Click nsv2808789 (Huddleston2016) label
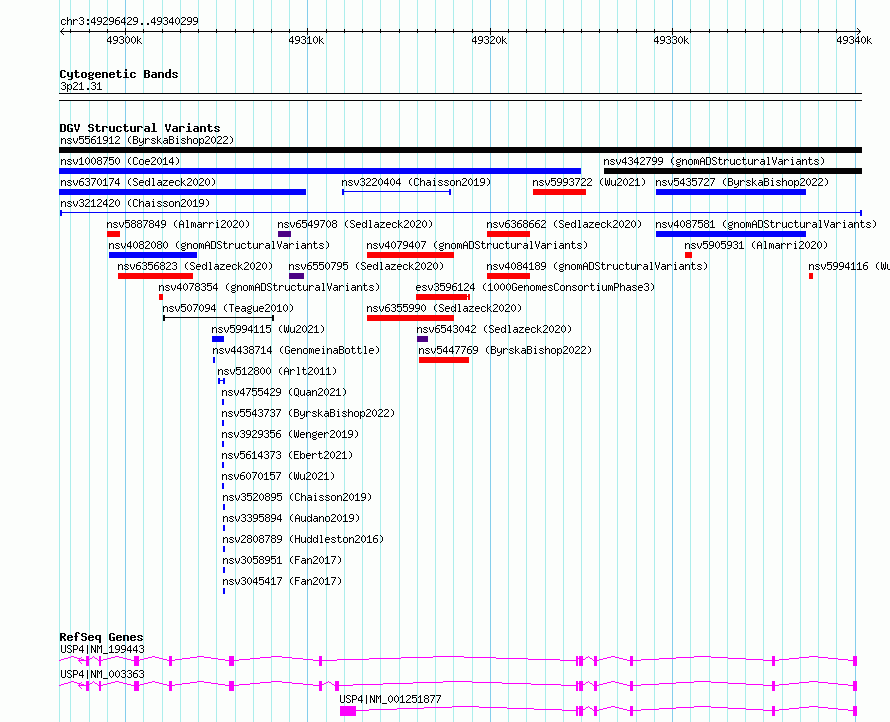 (x=303, y=539)
